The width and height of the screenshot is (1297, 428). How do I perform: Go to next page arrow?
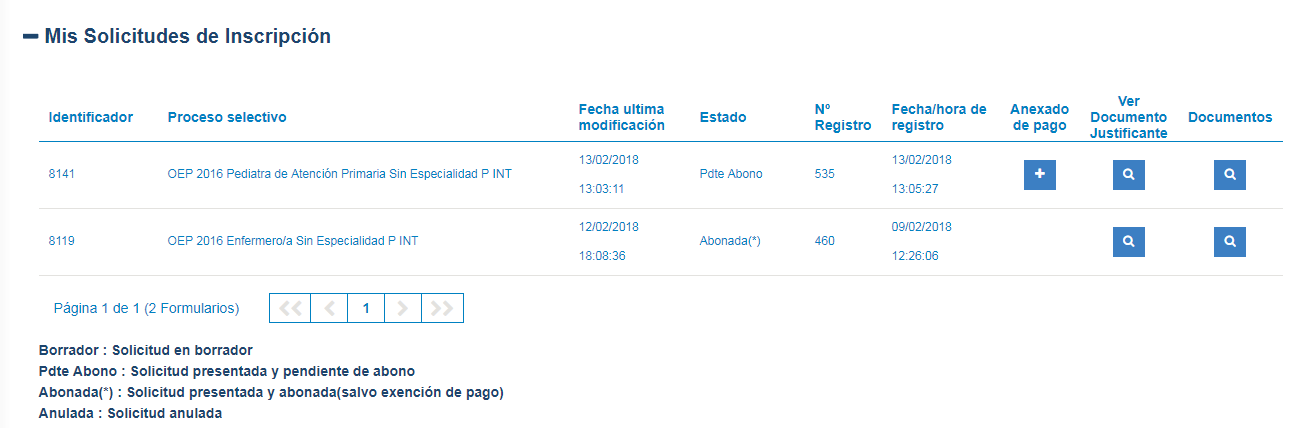[x=403, y=308]
